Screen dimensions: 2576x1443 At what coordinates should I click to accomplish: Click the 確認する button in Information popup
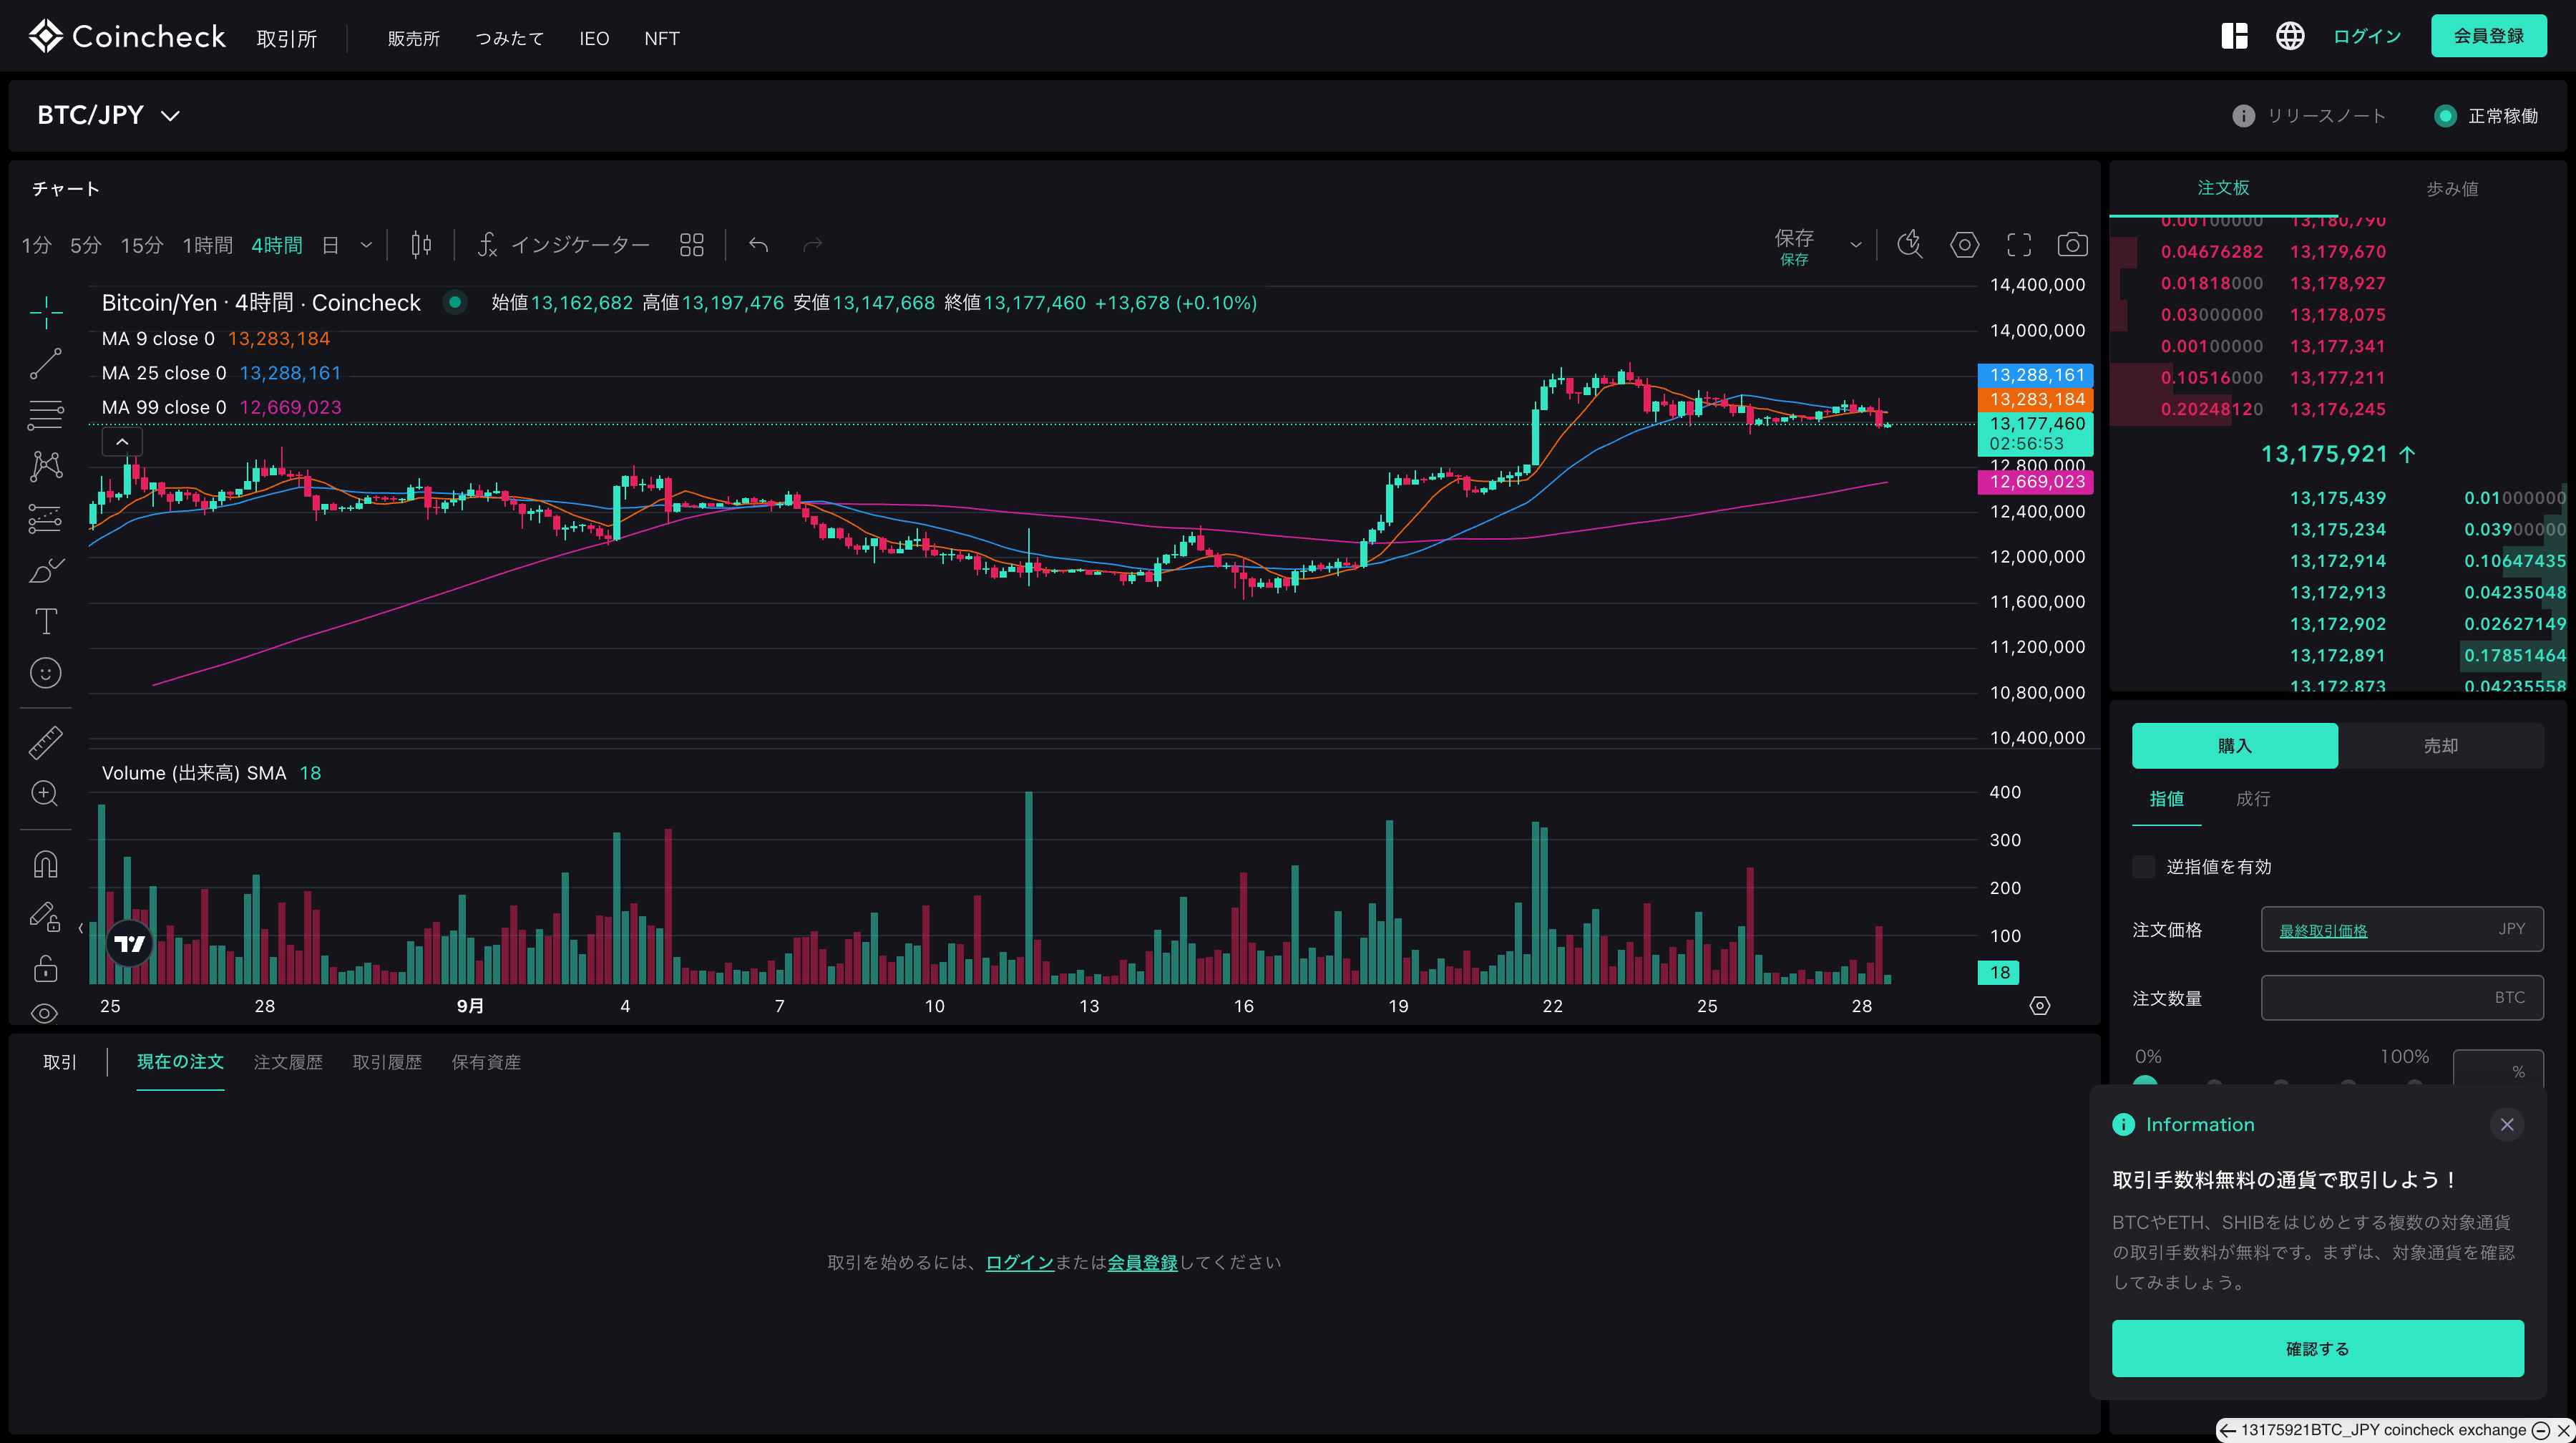pyautogui.click(x=2317, y=1349)
